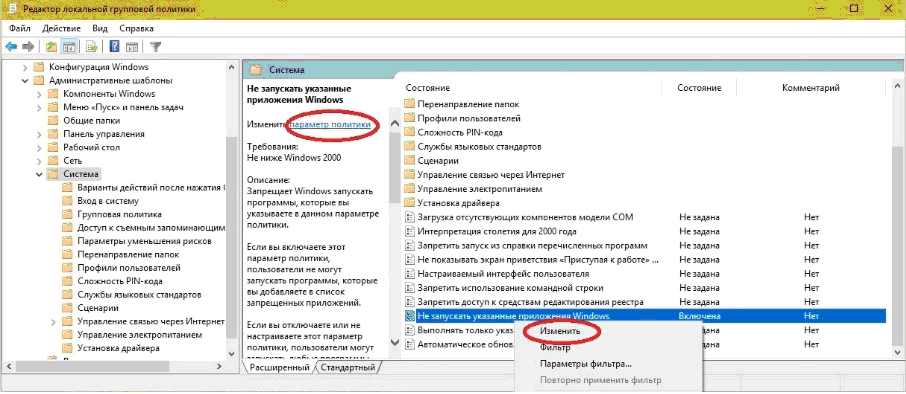
Task: Collapse the Система tree node
Action: tap(39, 174)
